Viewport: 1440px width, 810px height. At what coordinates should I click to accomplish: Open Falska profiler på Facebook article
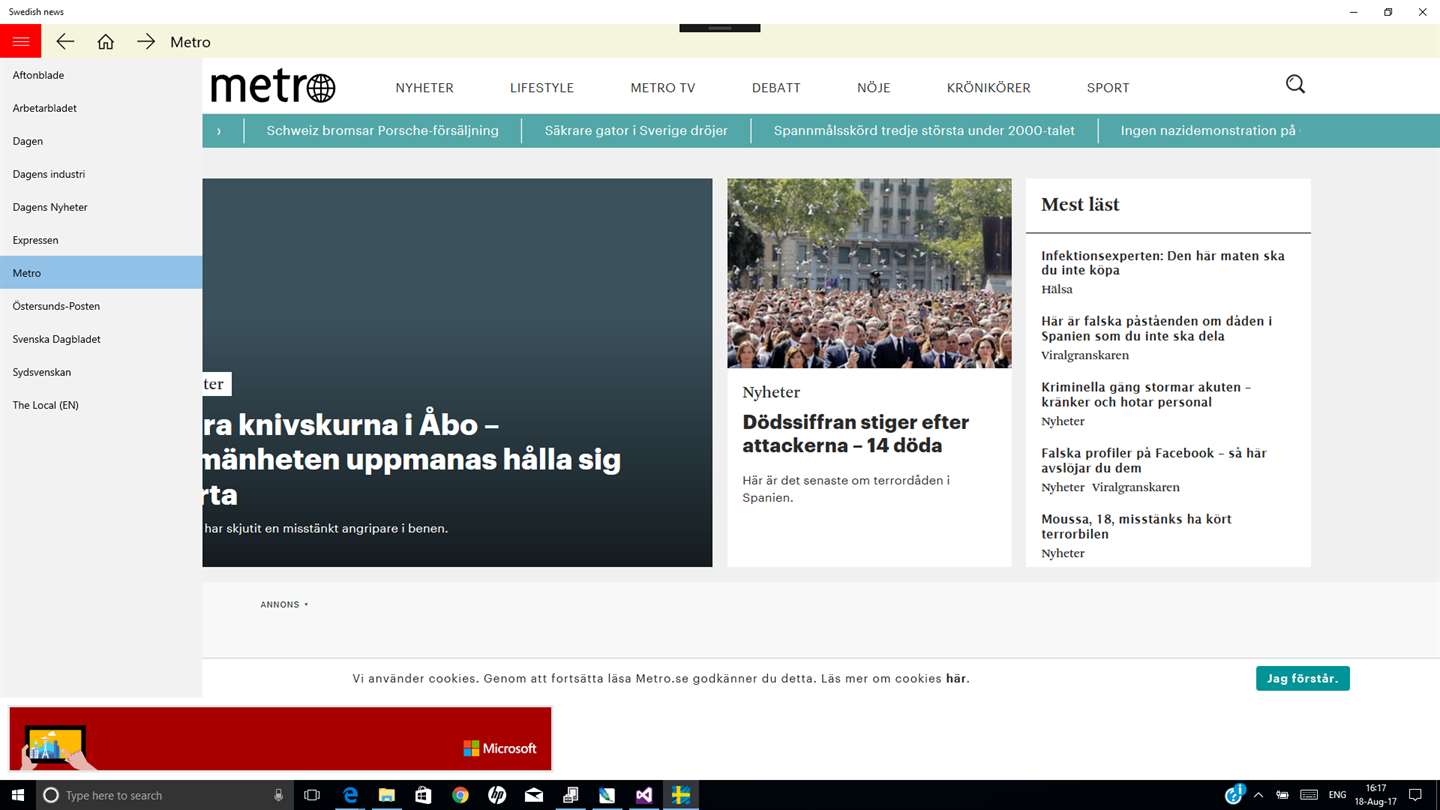coord(1154,461)
